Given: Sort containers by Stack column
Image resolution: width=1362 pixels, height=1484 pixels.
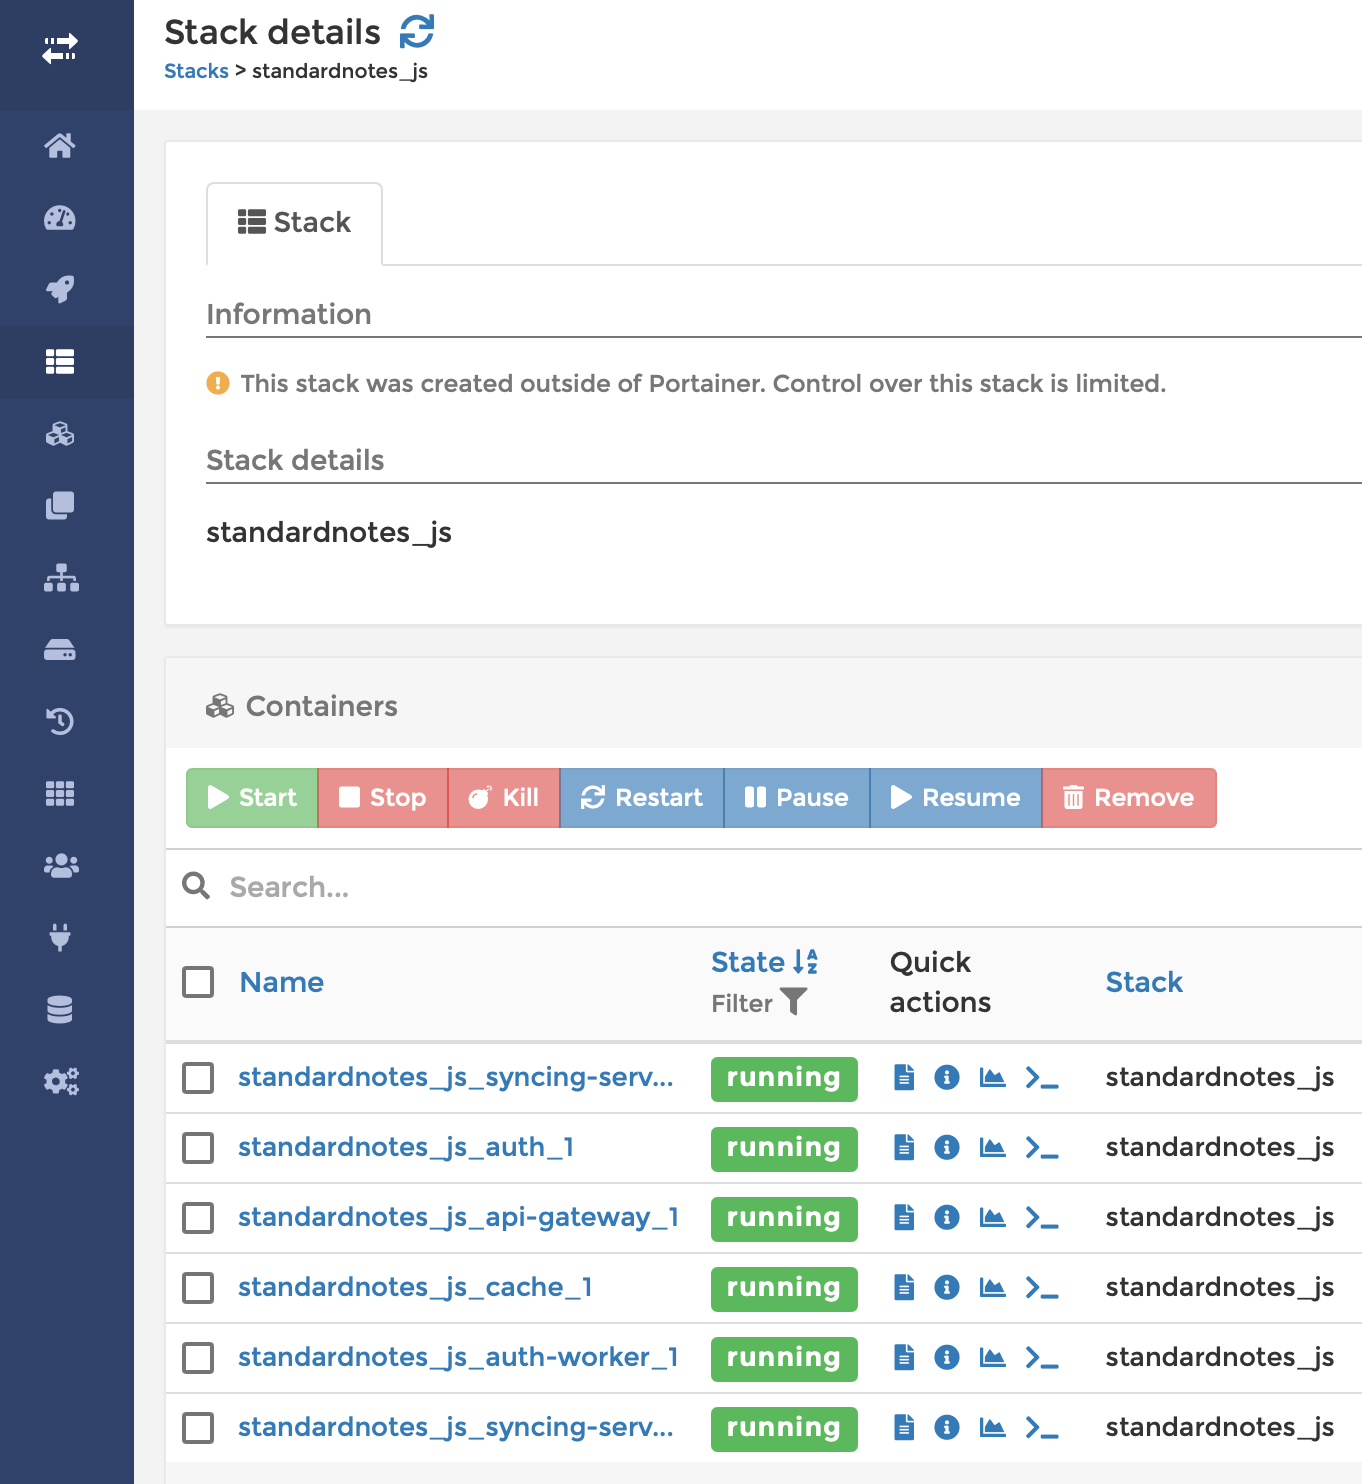Looking at the screenshot, I should pos(1144,982).
